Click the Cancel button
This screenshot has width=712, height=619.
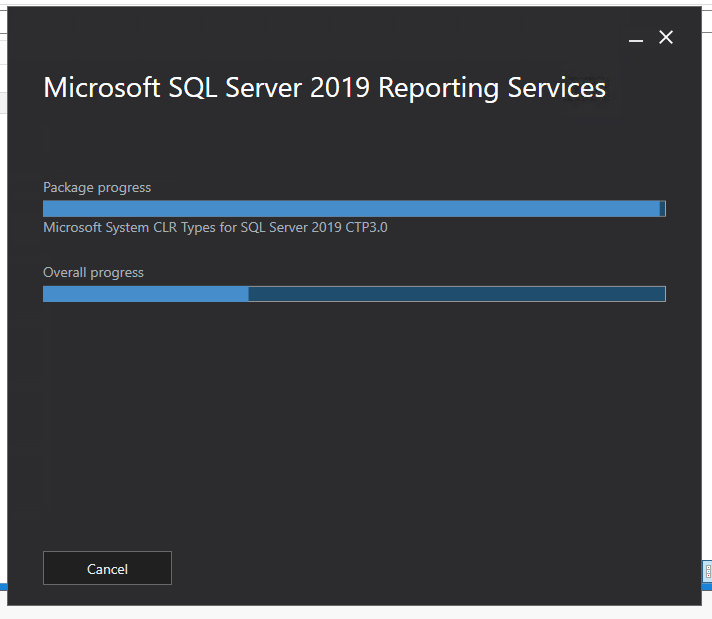coord(107,568)
